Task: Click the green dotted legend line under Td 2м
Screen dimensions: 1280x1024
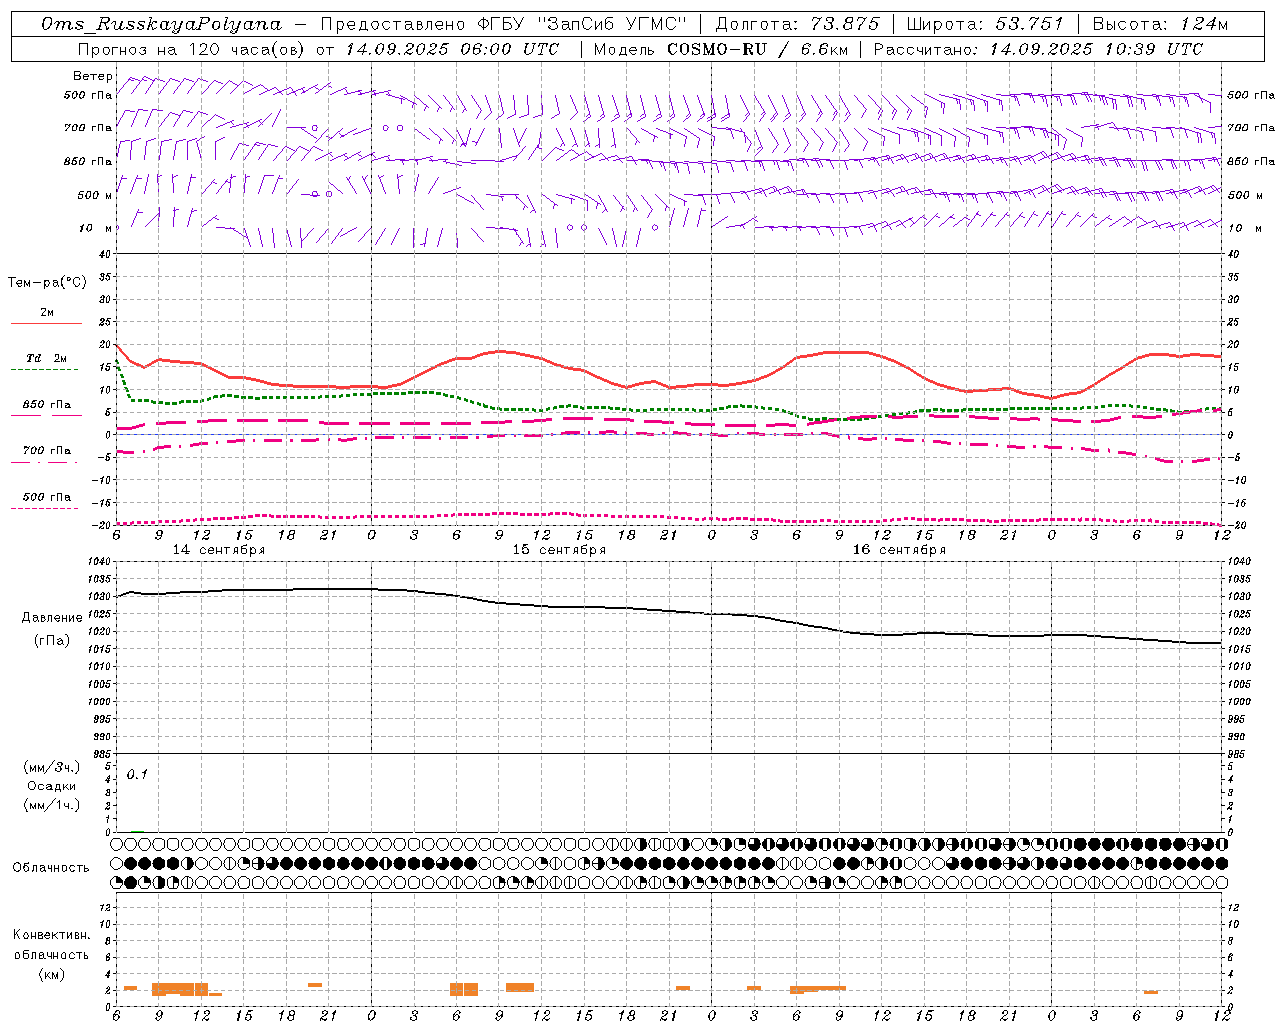Action: pyautogui.click(x=44, y=370)
